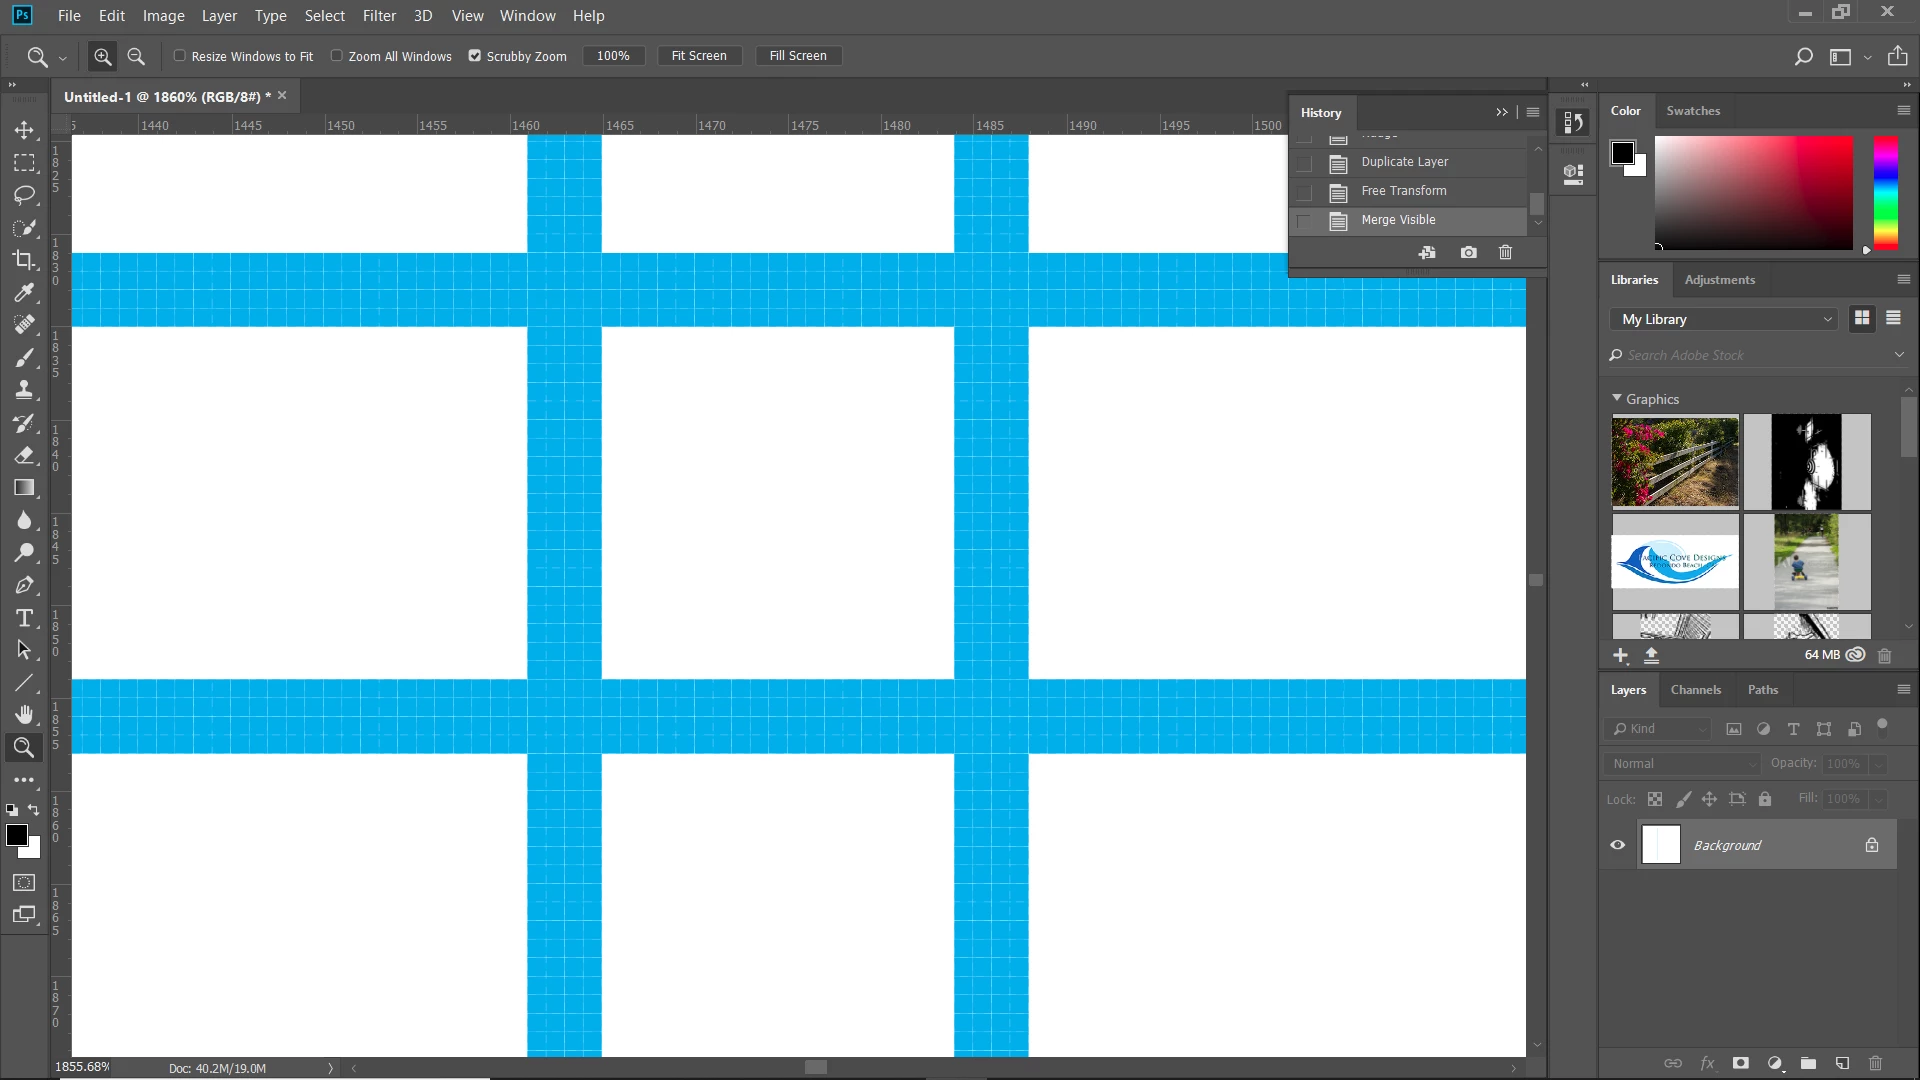This screenshot has width=1920, height=1080.
Task: Open the Filter menu
Action: coord(379,16)
